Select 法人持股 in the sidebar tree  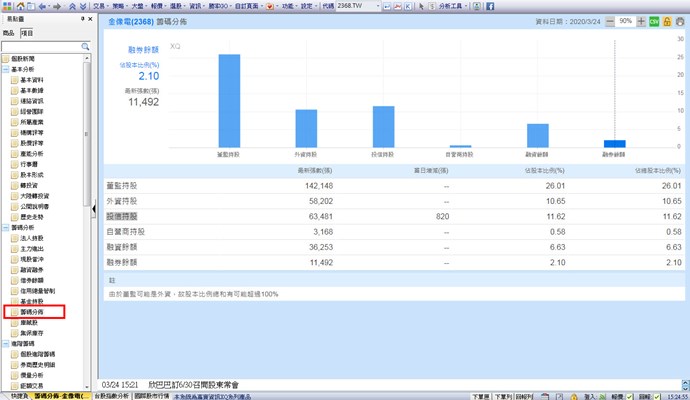(33, 239)
